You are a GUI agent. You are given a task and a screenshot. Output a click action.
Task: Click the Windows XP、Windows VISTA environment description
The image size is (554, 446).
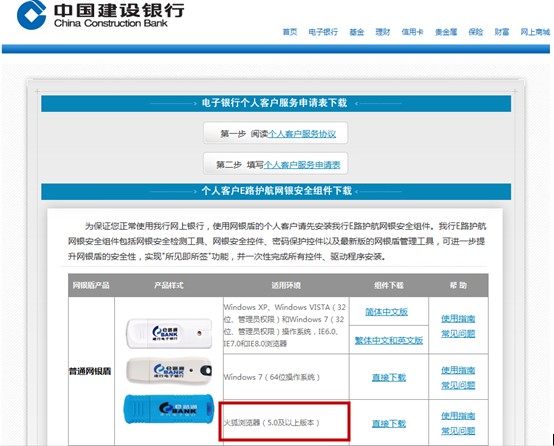(285, 325)
